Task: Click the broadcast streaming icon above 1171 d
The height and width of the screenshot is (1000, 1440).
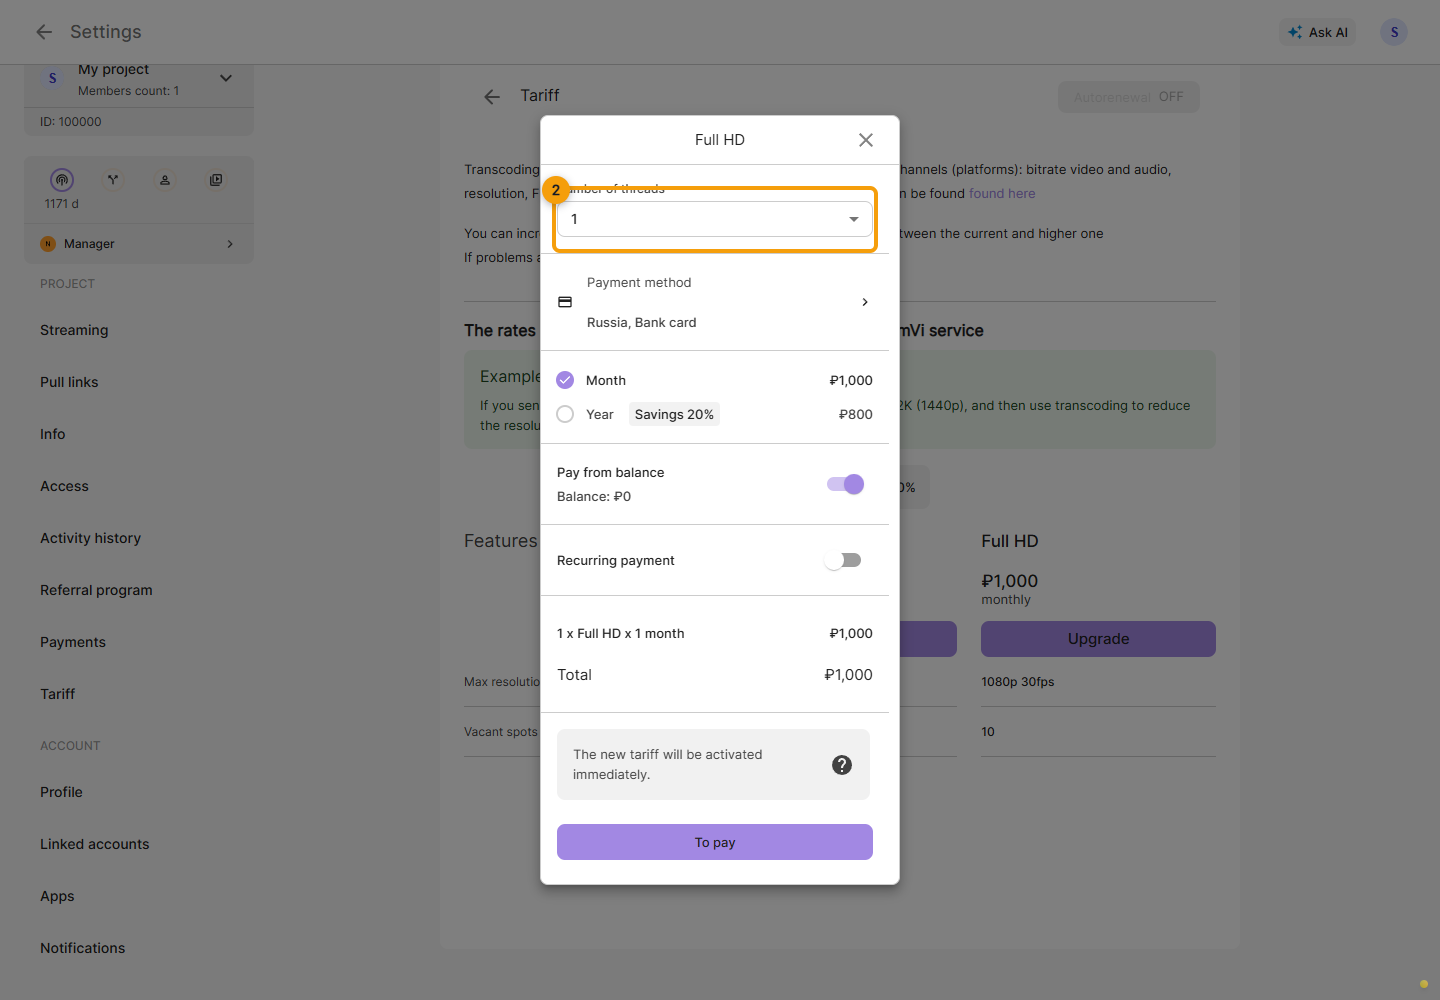Action: coord(62,180)
